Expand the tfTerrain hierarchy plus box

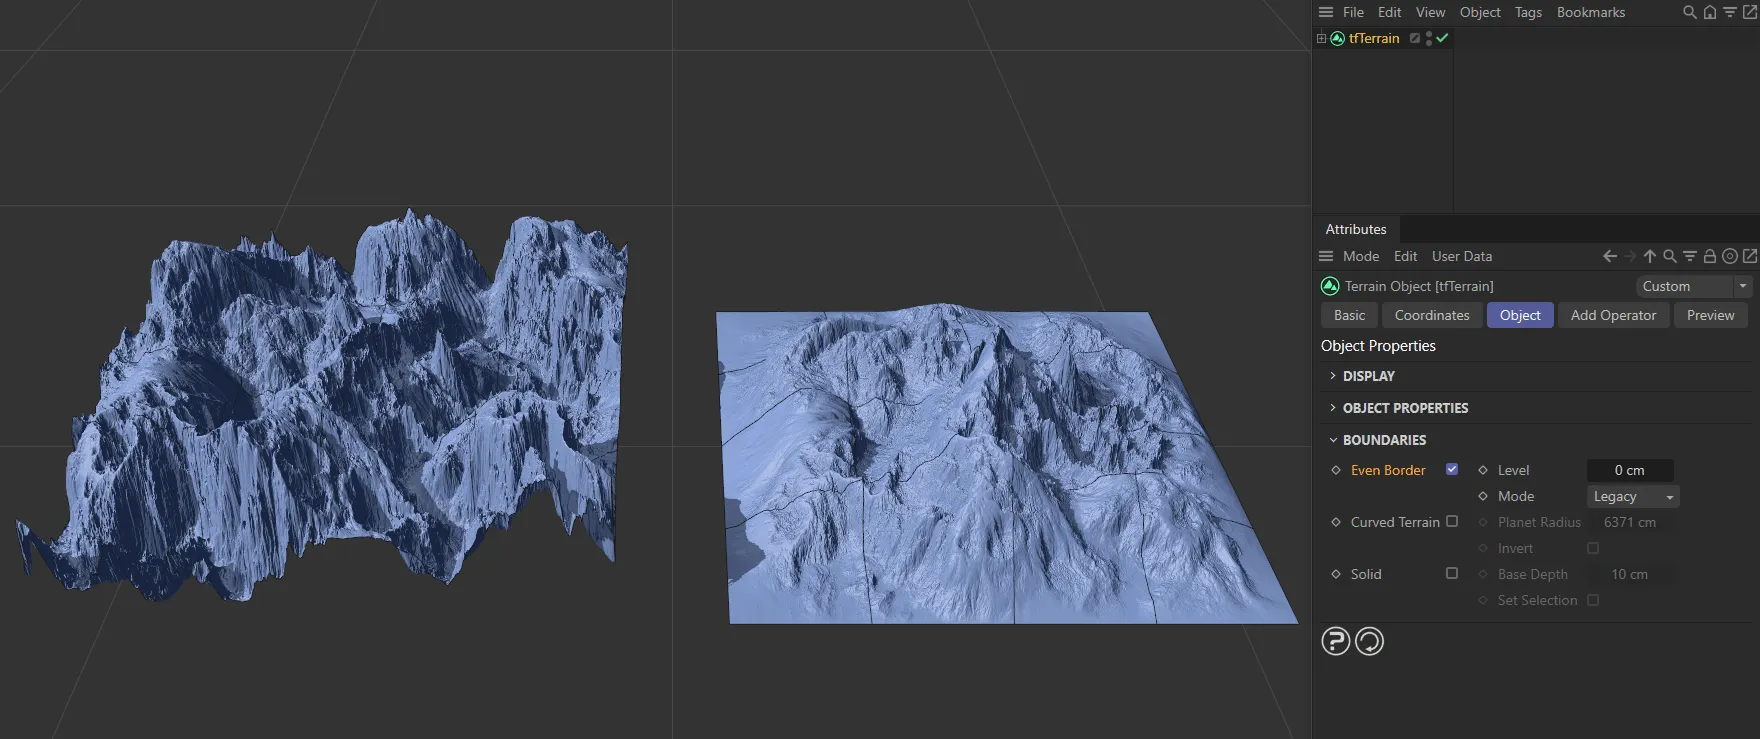1321,38
